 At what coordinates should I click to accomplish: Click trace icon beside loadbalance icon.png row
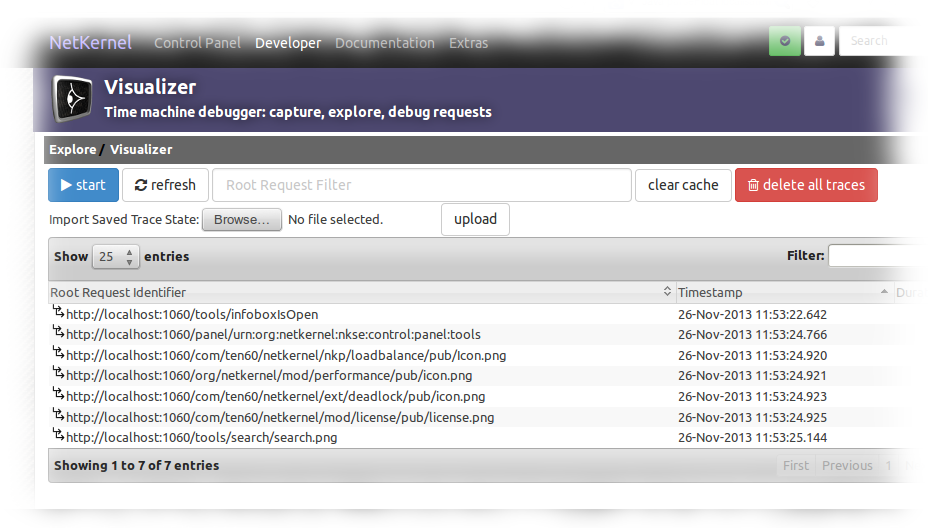(58, 352)
